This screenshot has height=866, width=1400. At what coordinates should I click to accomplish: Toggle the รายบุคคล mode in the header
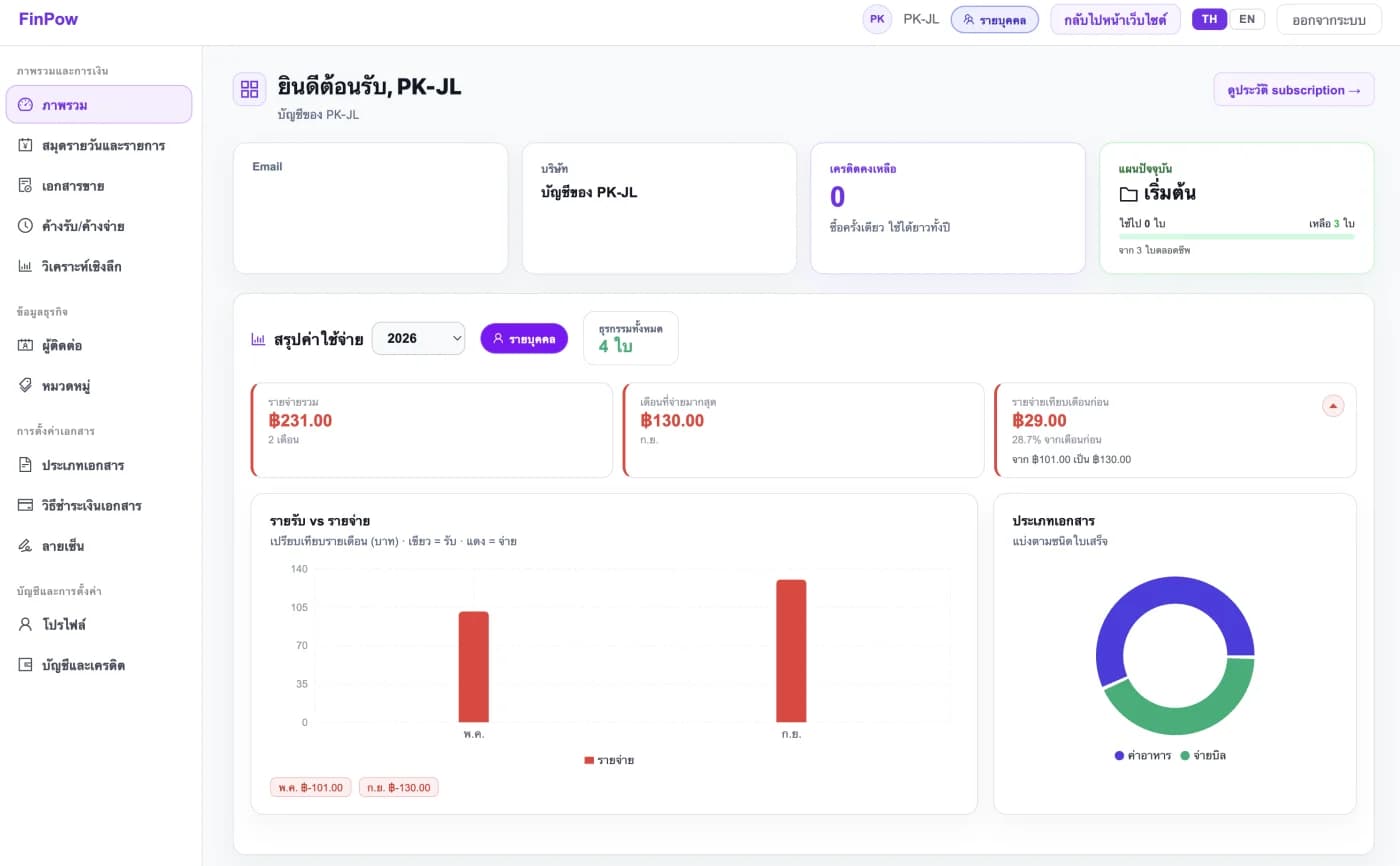[995, 19]
